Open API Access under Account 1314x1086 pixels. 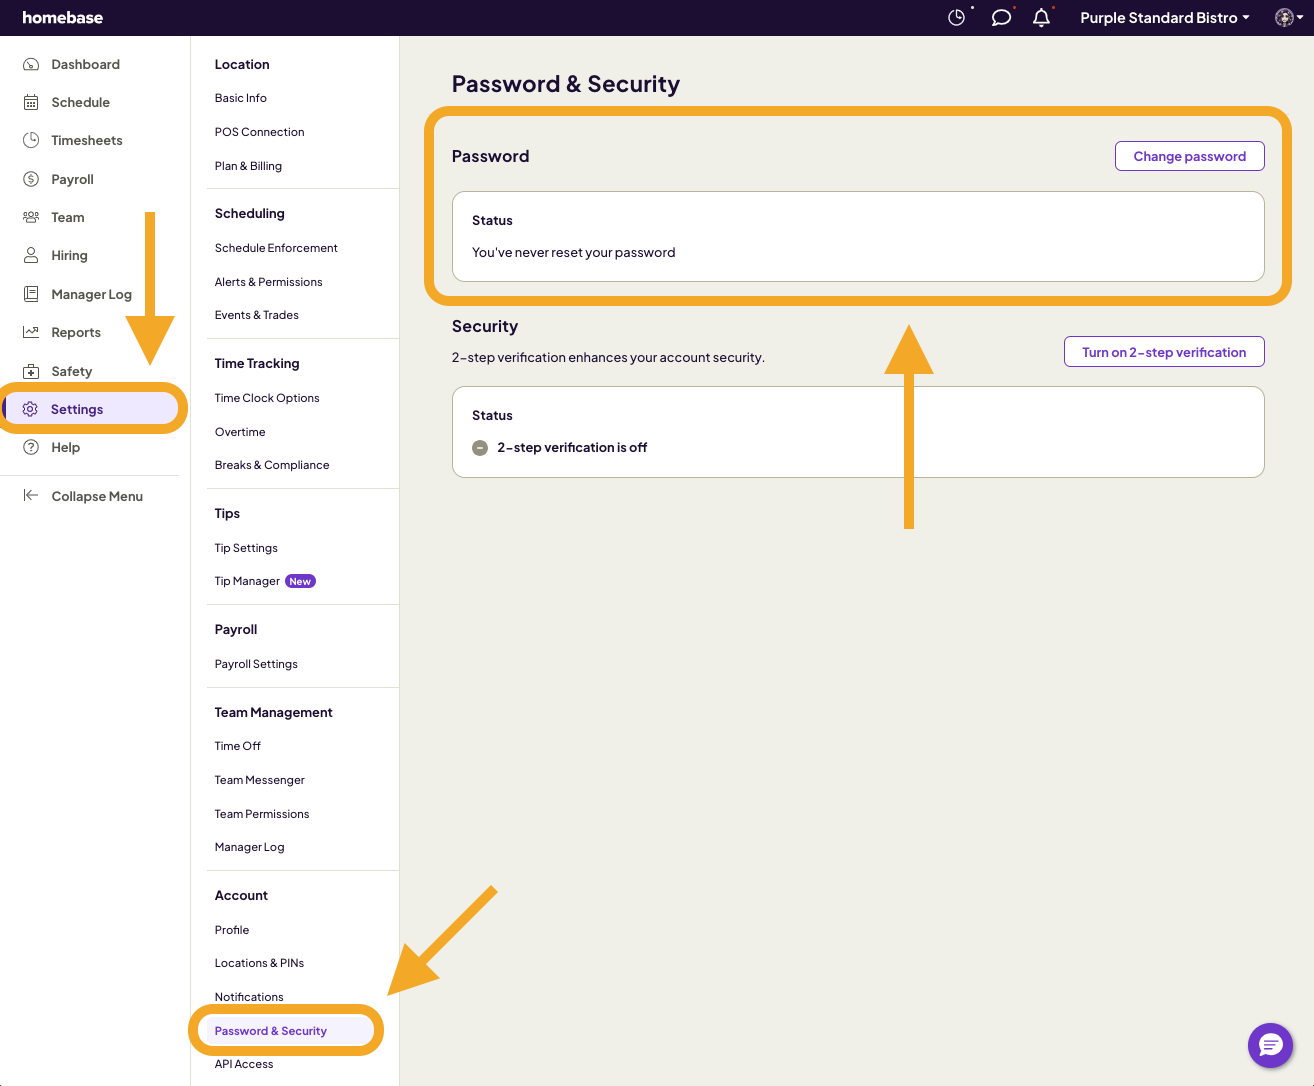244,1064
